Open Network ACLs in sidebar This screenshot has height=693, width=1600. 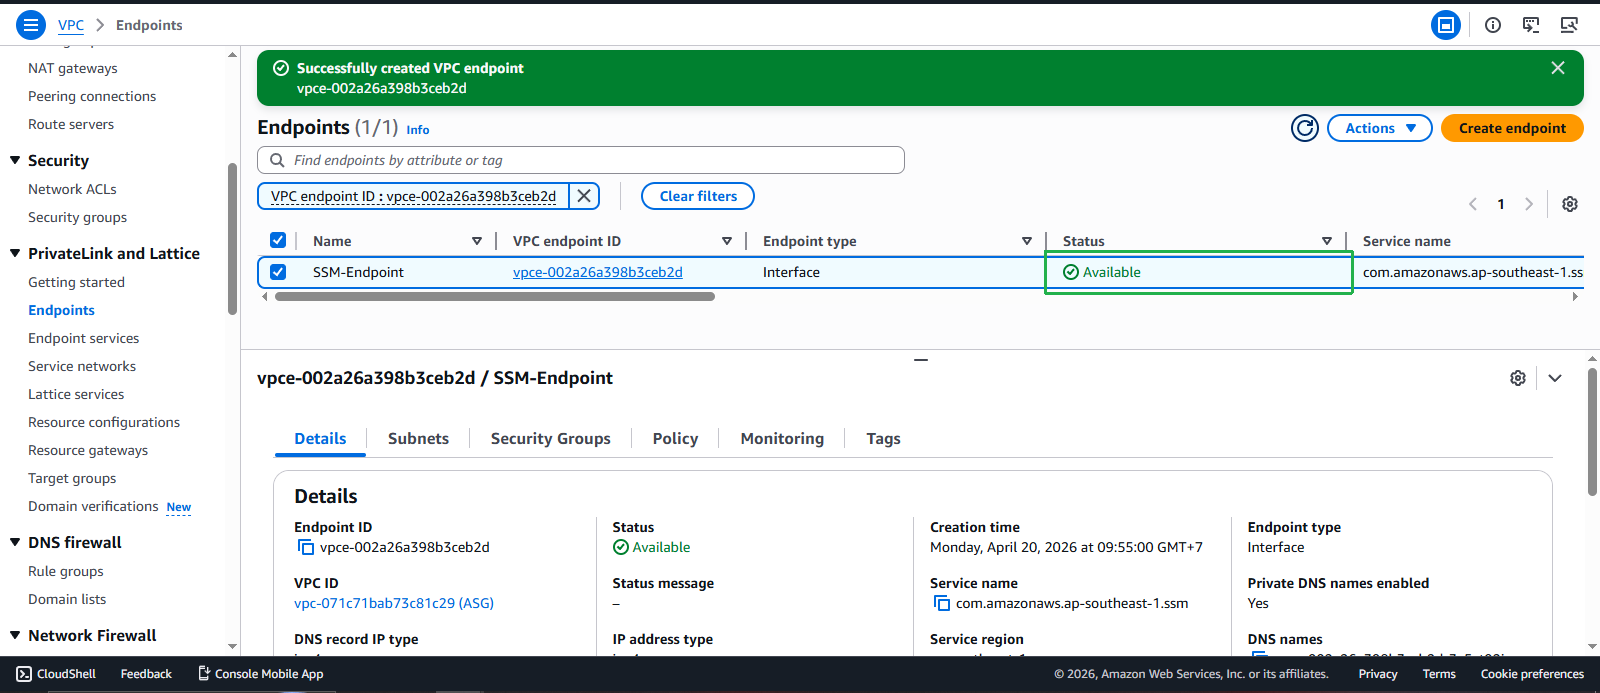click(x=72, y=189)
